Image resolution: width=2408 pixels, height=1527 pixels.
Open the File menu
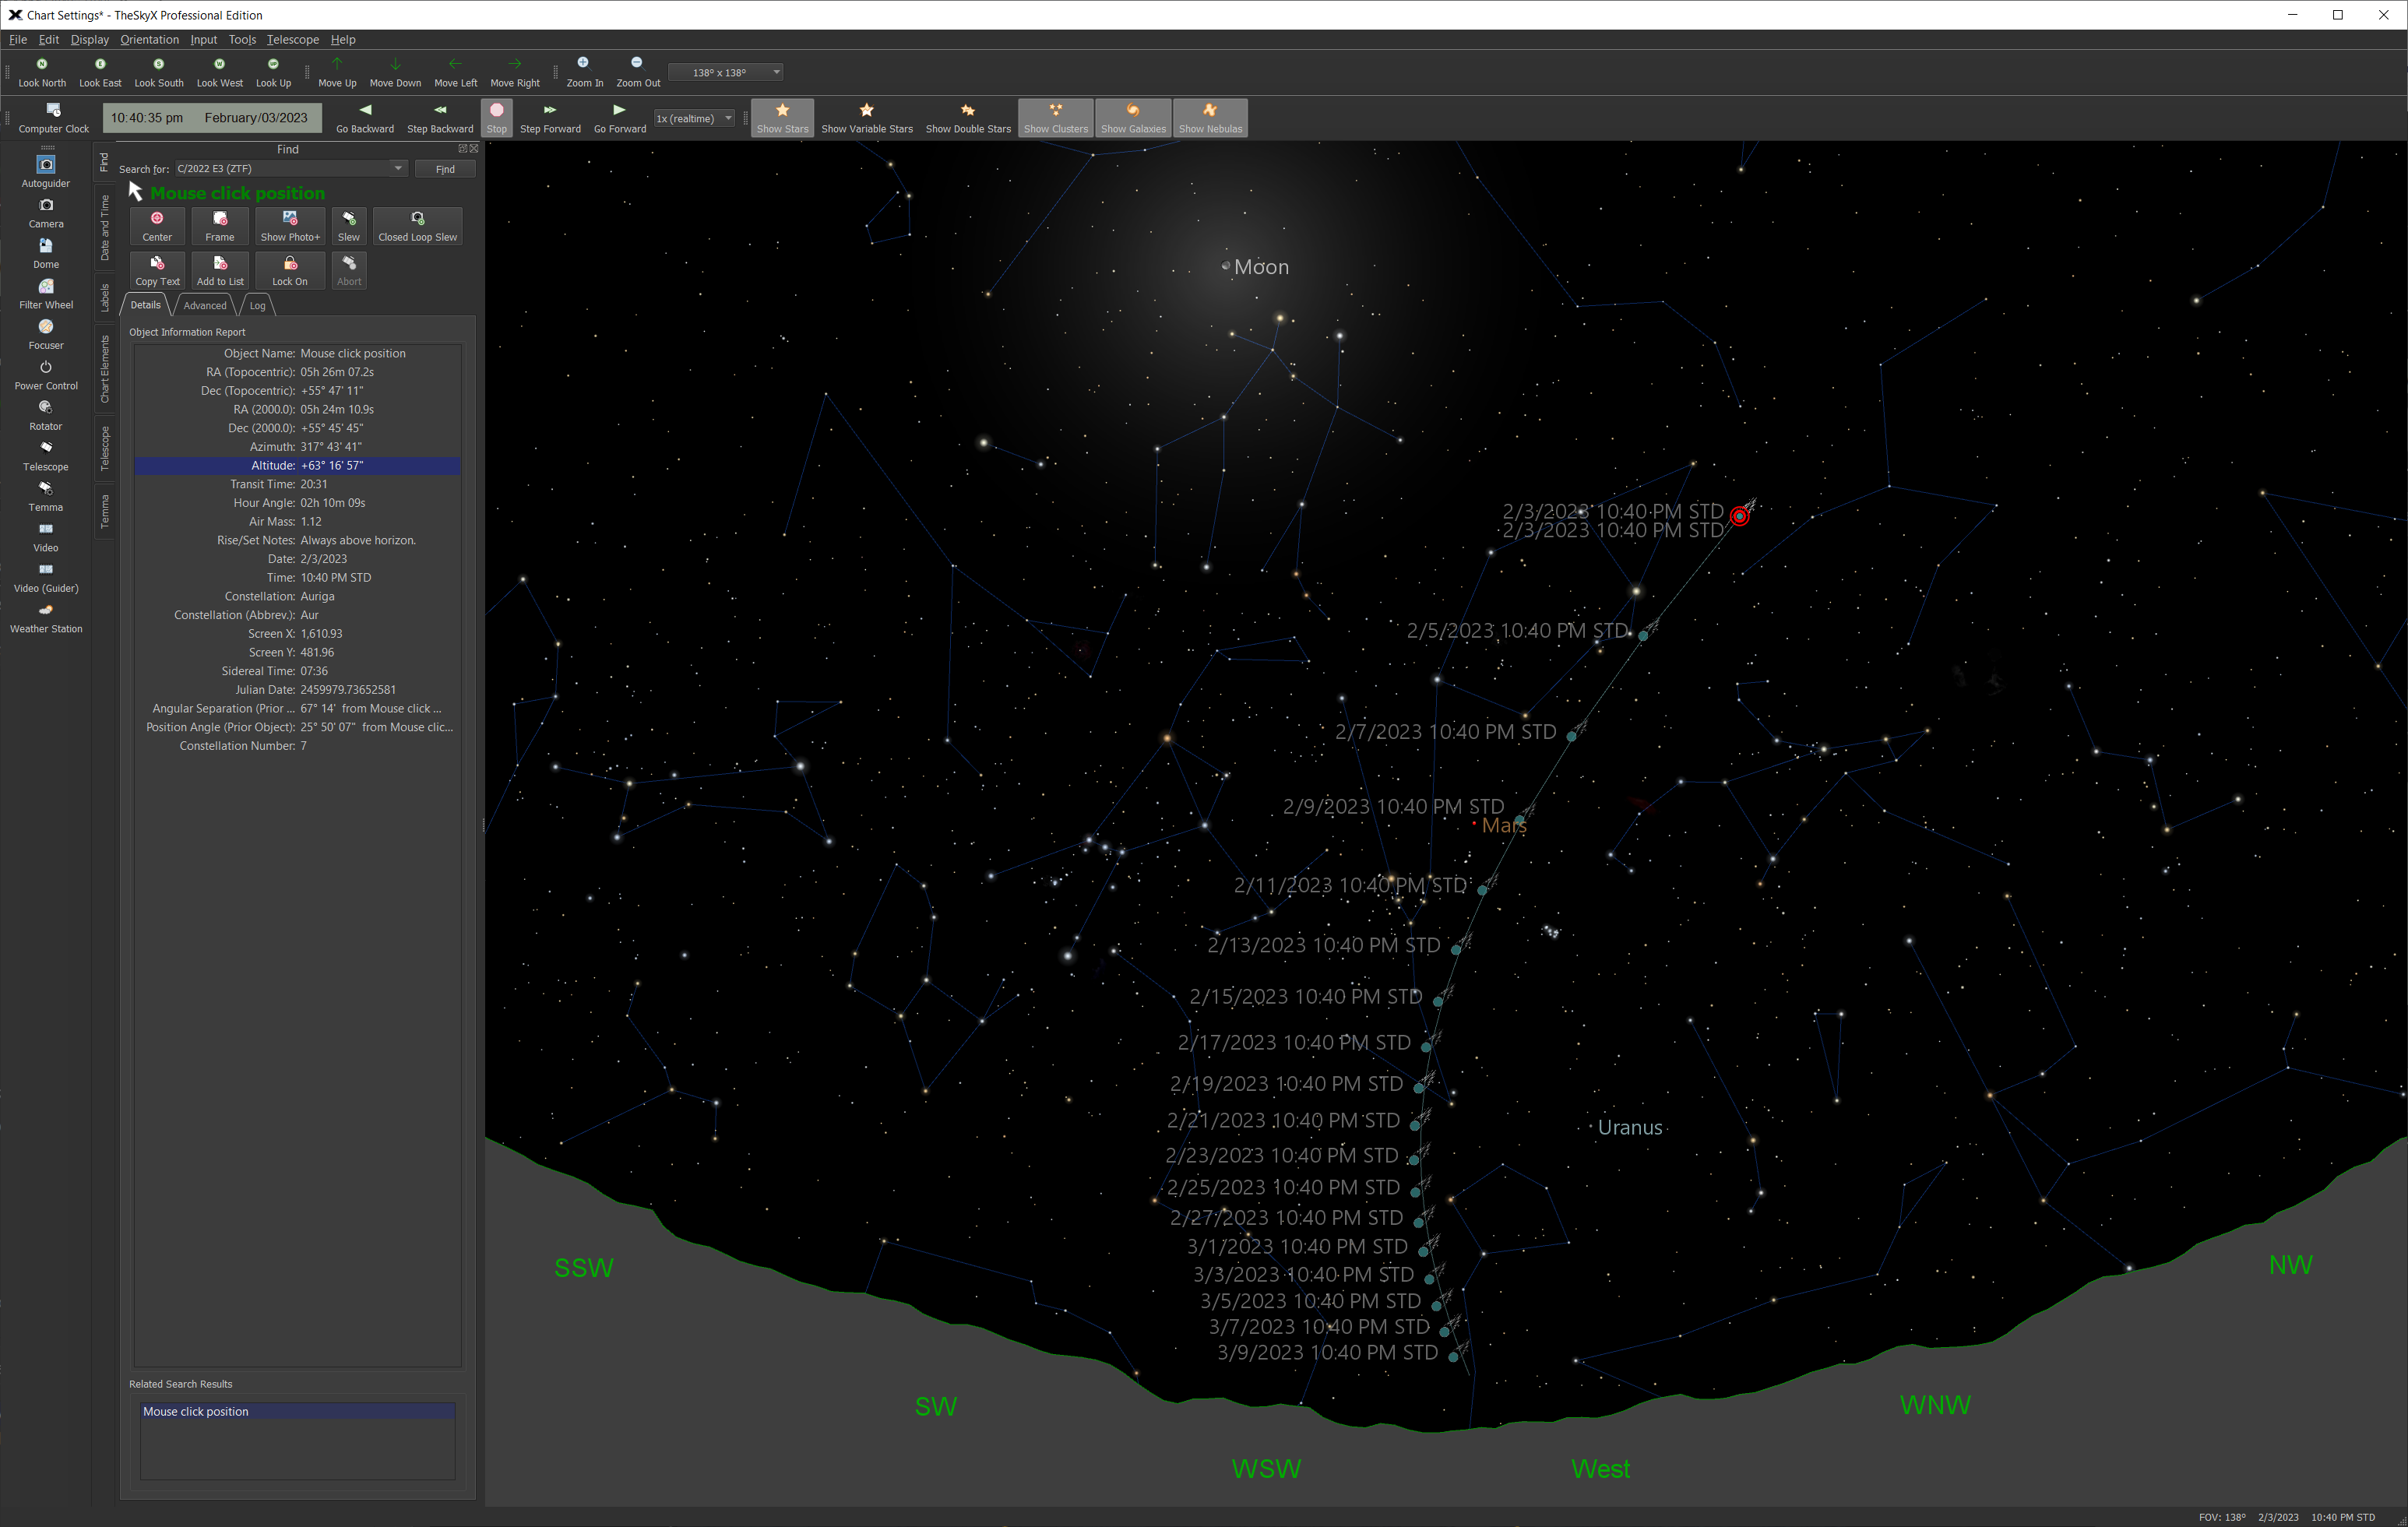[x=18, y=39]
